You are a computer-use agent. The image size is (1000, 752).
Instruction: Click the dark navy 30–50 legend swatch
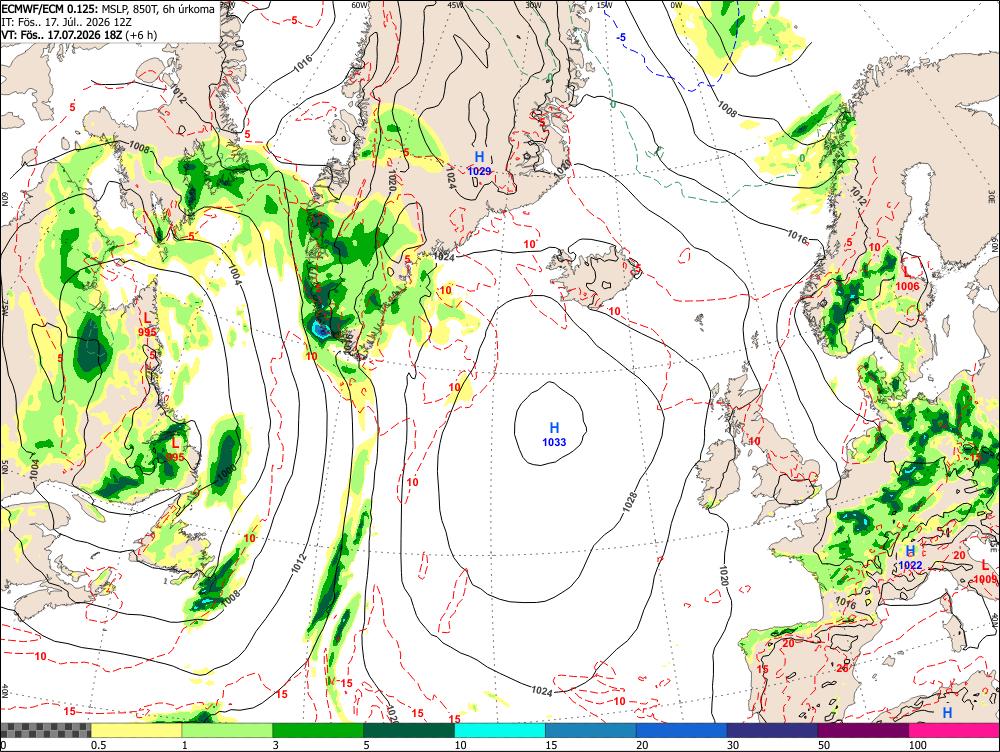(772, 730)
